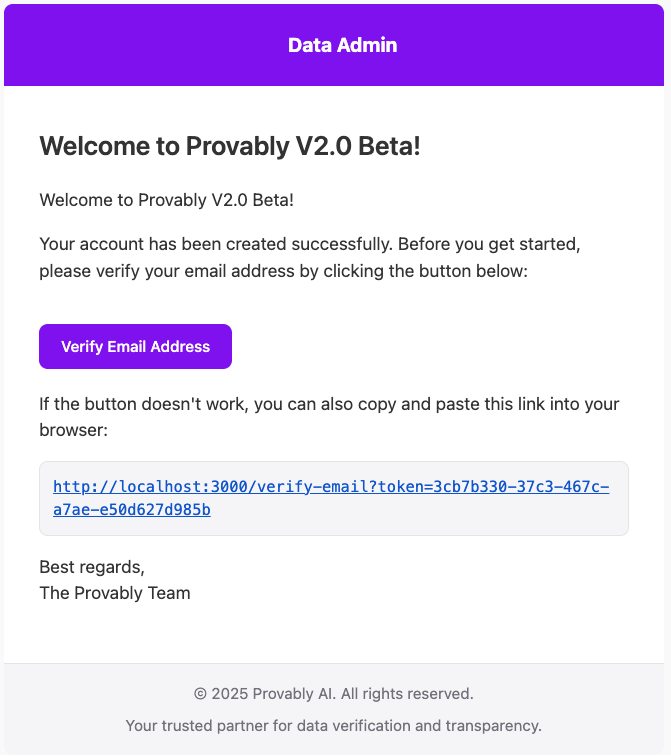Click the "Best regards," closing line
671x756 pixels.
coord(92,567)
